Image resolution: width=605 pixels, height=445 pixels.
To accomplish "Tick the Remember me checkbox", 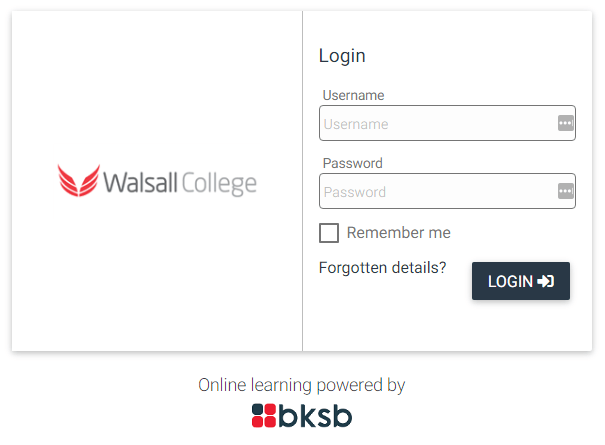I will coord(329,233).
